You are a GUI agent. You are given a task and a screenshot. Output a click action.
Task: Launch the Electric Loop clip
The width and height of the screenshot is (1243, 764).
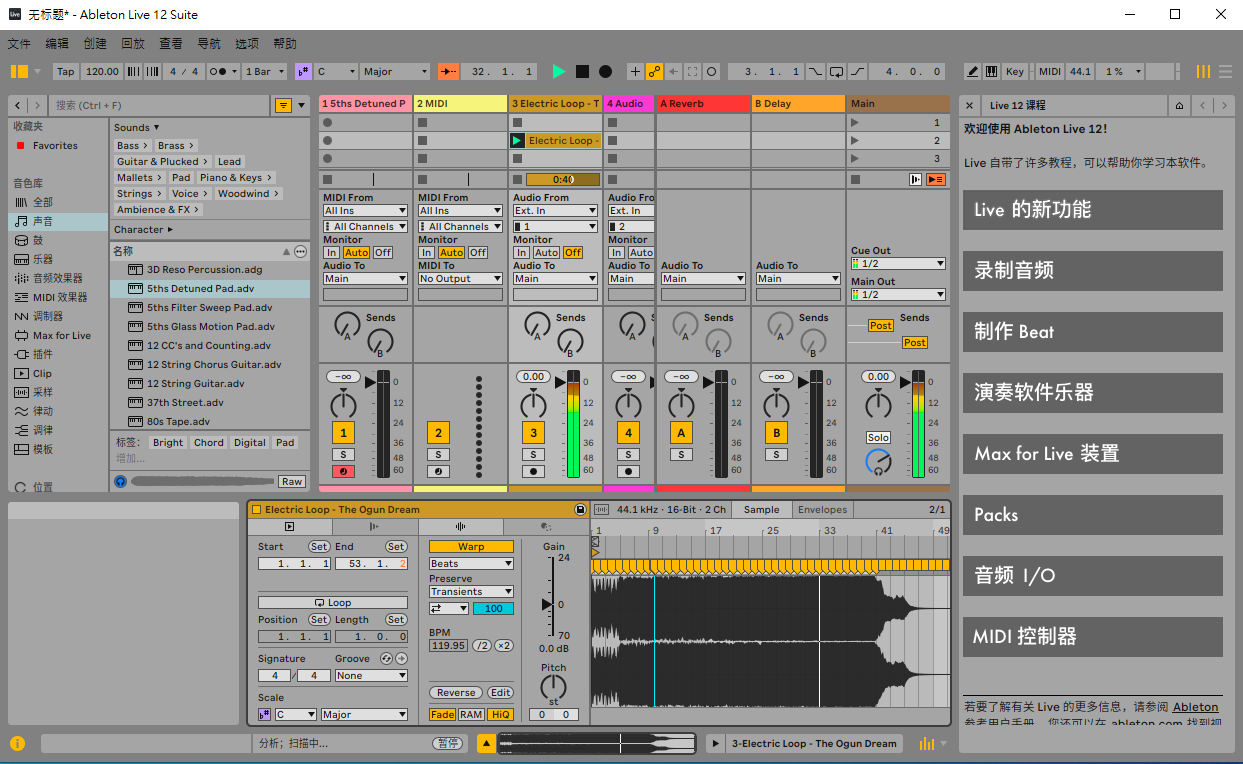pos(517,141)
